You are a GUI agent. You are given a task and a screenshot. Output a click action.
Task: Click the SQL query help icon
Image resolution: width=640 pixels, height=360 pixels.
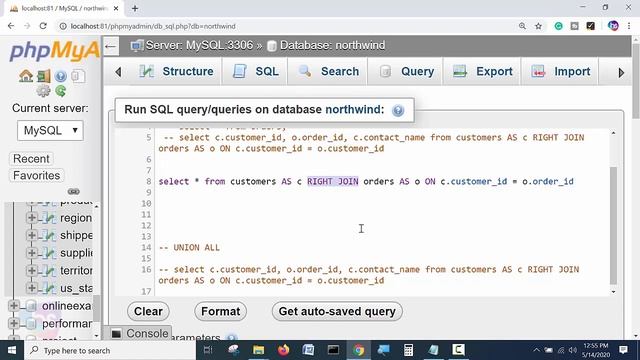tap(398, 110)
